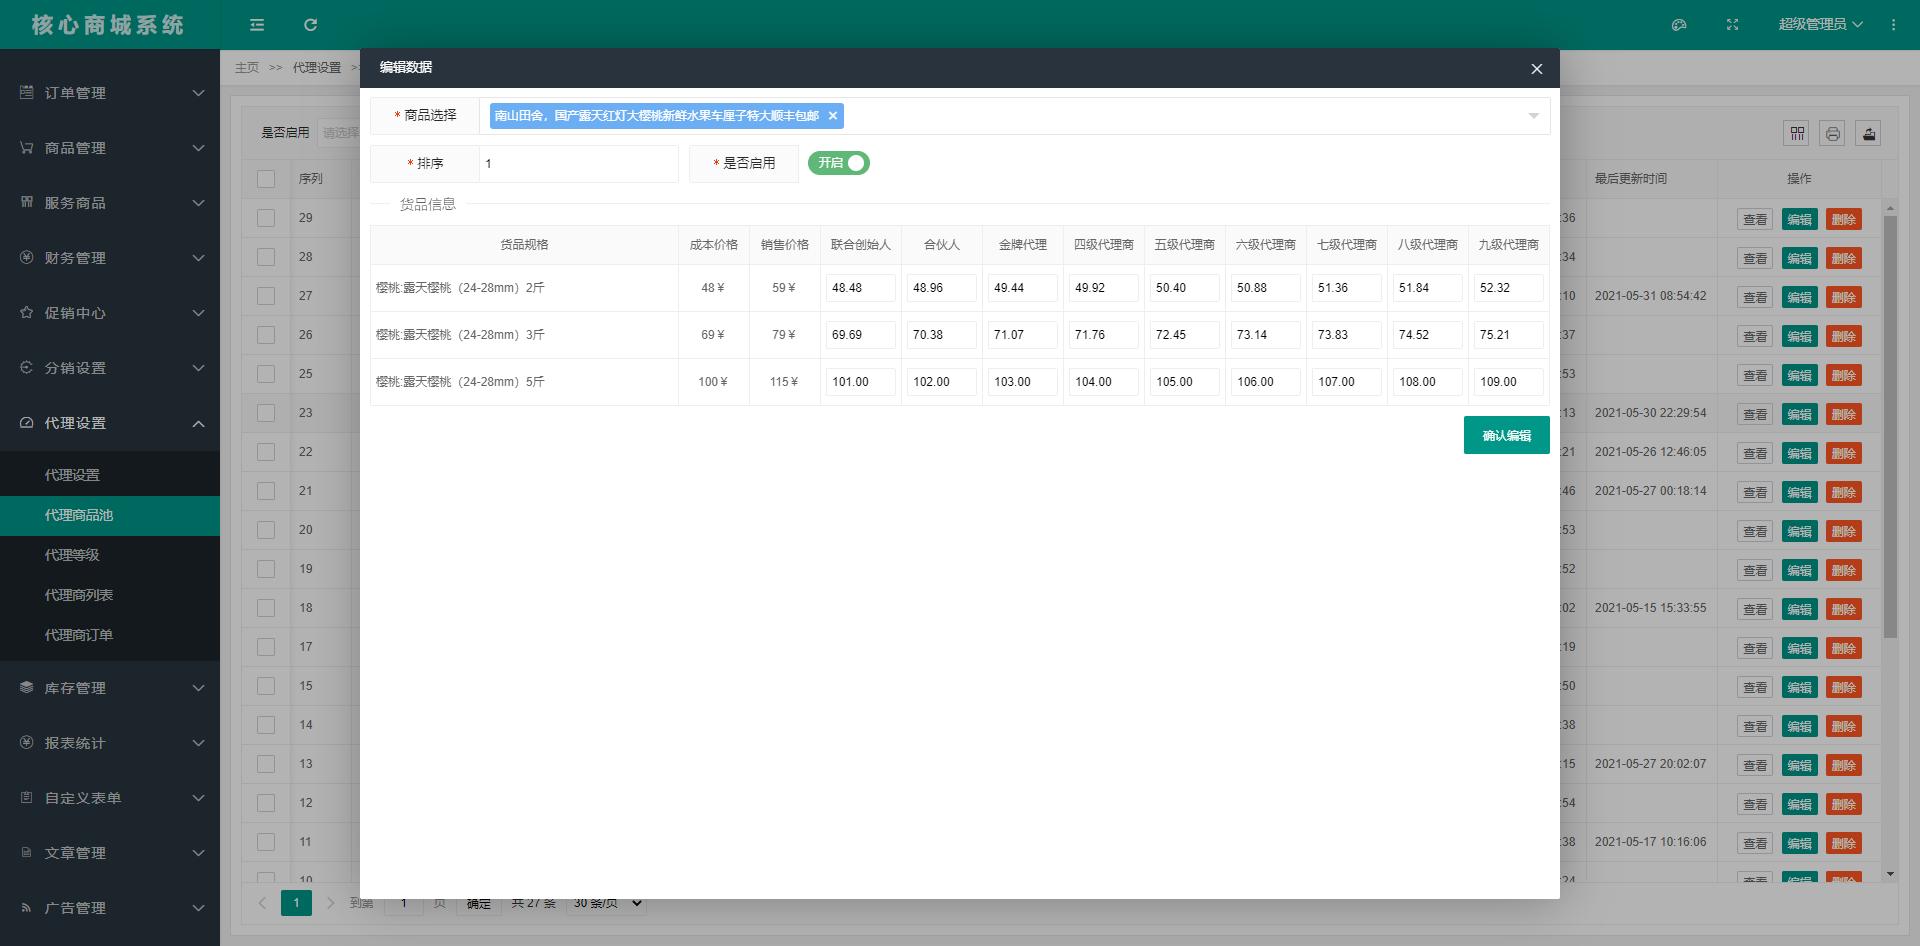The image size is (1920, 946).
Task: Click the refresh icon in top bar
Action: [310, 25]
